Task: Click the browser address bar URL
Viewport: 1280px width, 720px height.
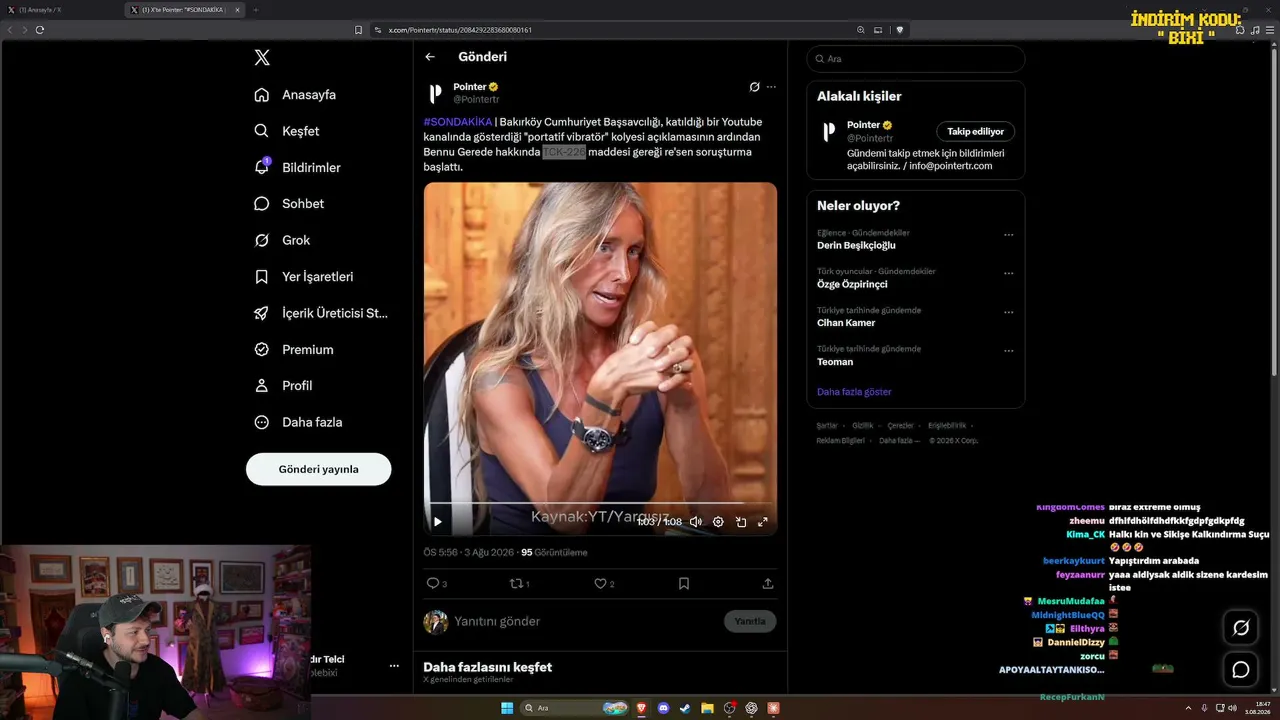Action: coord(460,30)
